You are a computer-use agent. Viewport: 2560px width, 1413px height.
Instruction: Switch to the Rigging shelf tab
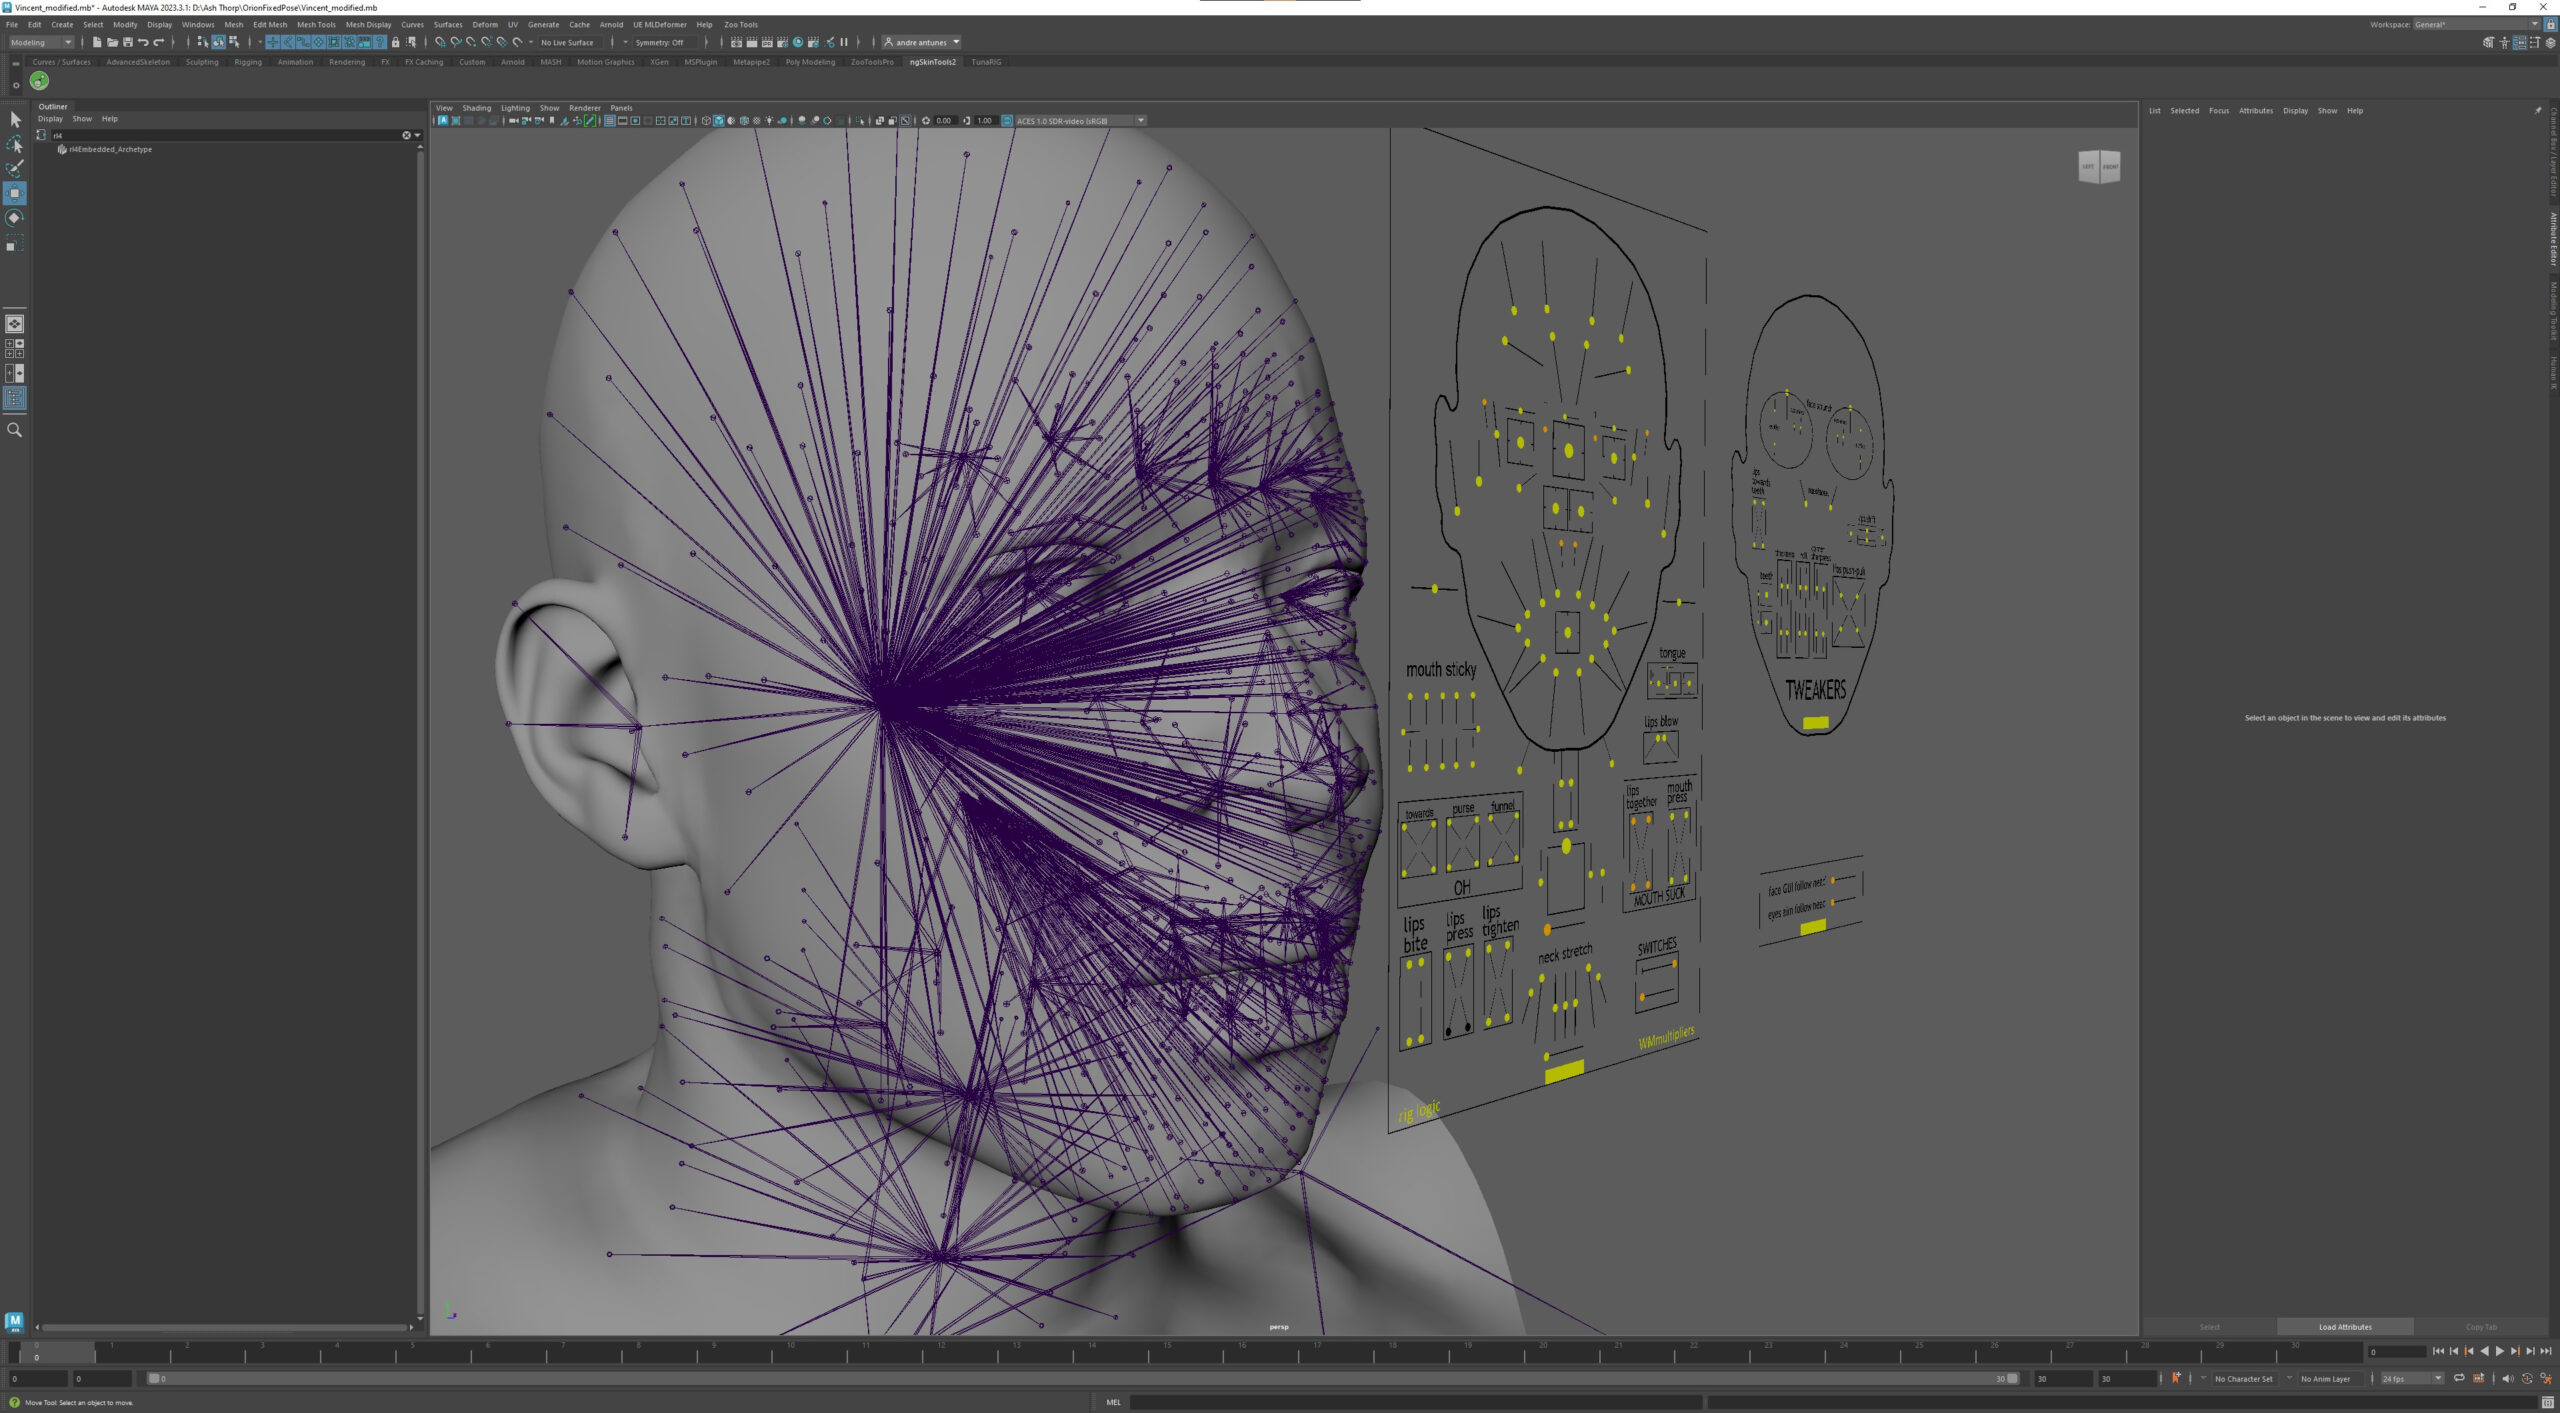pos(248,62)
